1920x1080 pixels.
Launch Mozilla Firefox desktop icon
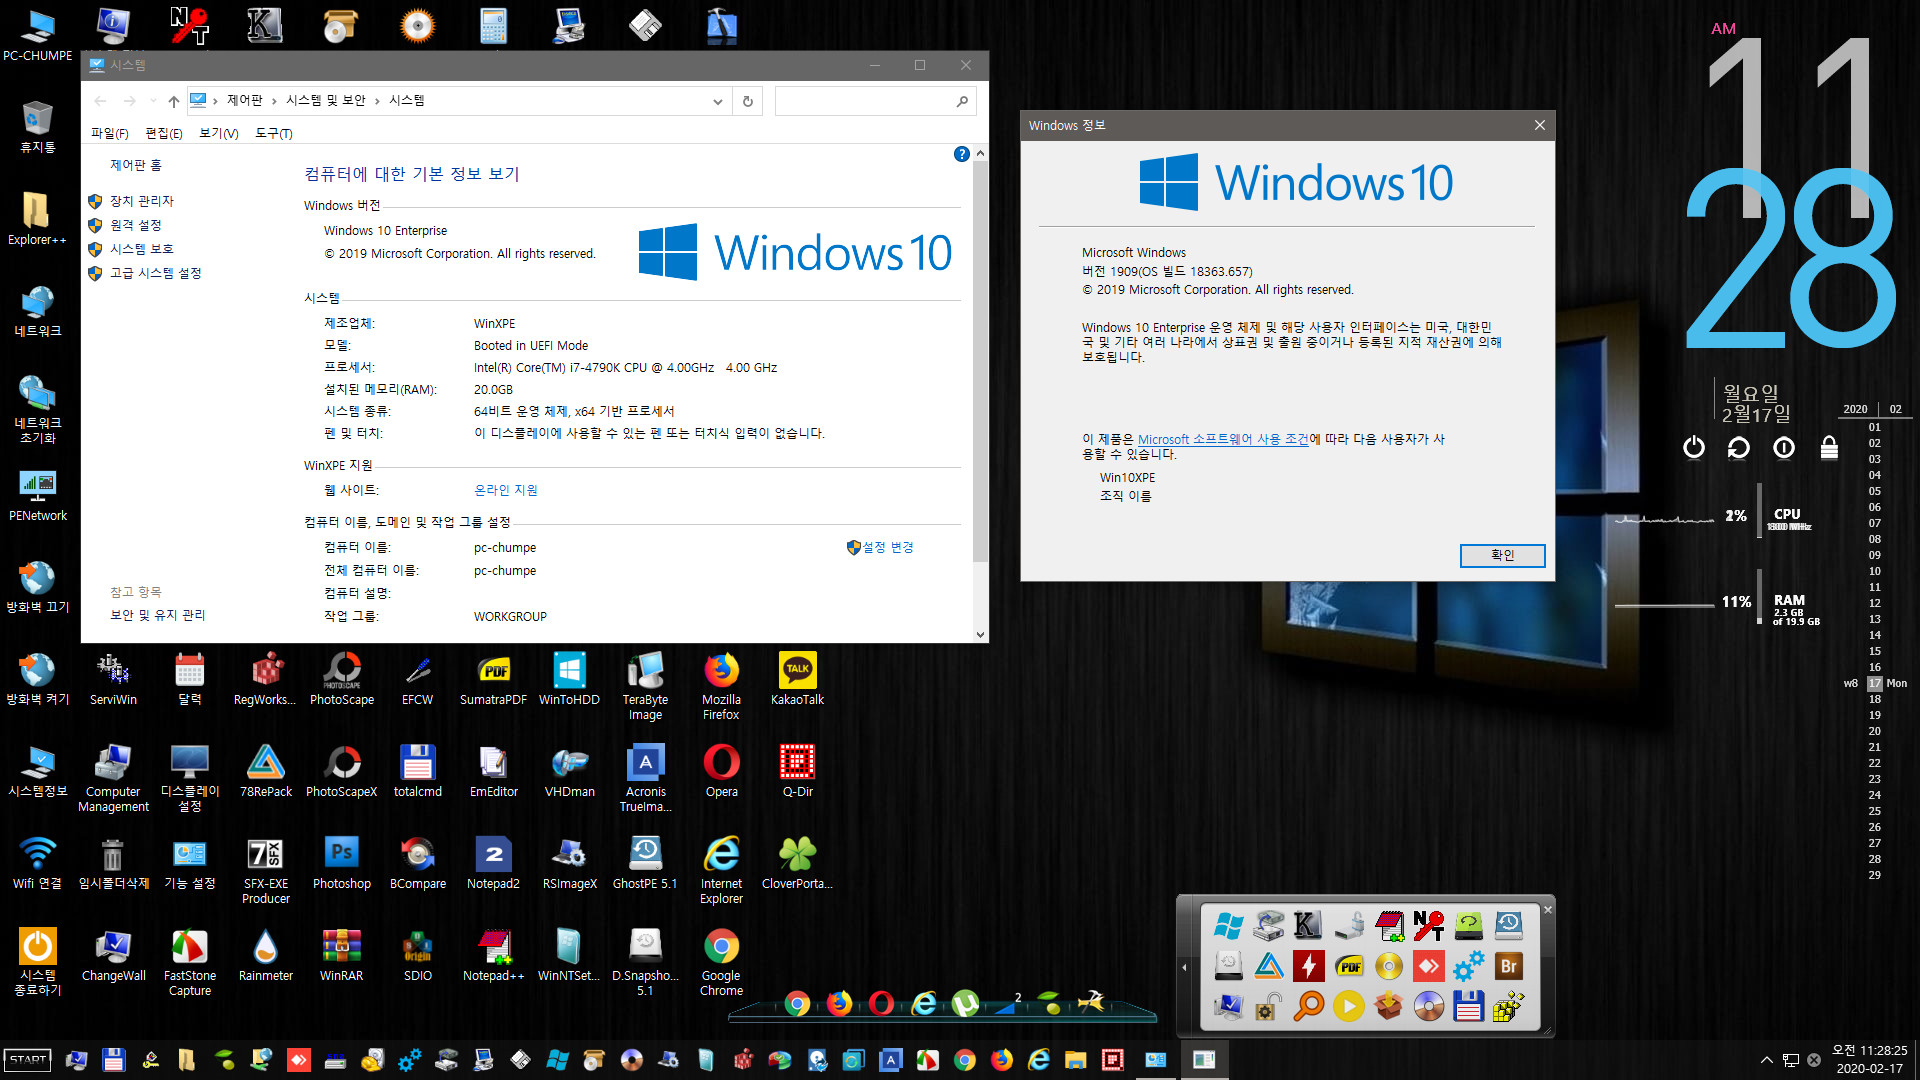(x=721, y=686)
